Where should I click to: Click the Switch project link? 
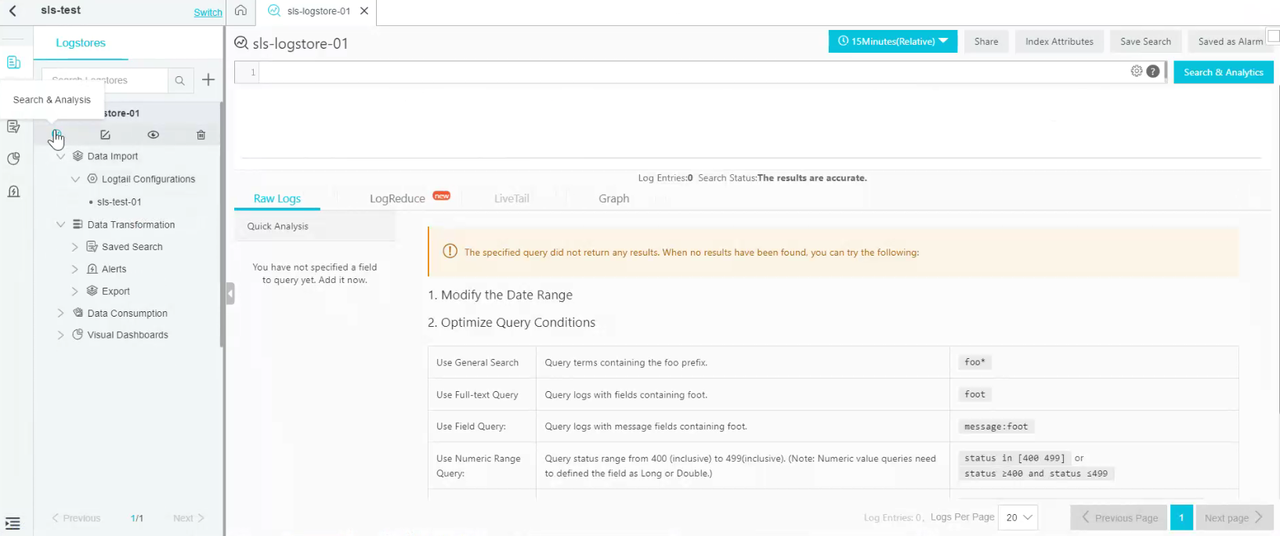tap(208, 13)
